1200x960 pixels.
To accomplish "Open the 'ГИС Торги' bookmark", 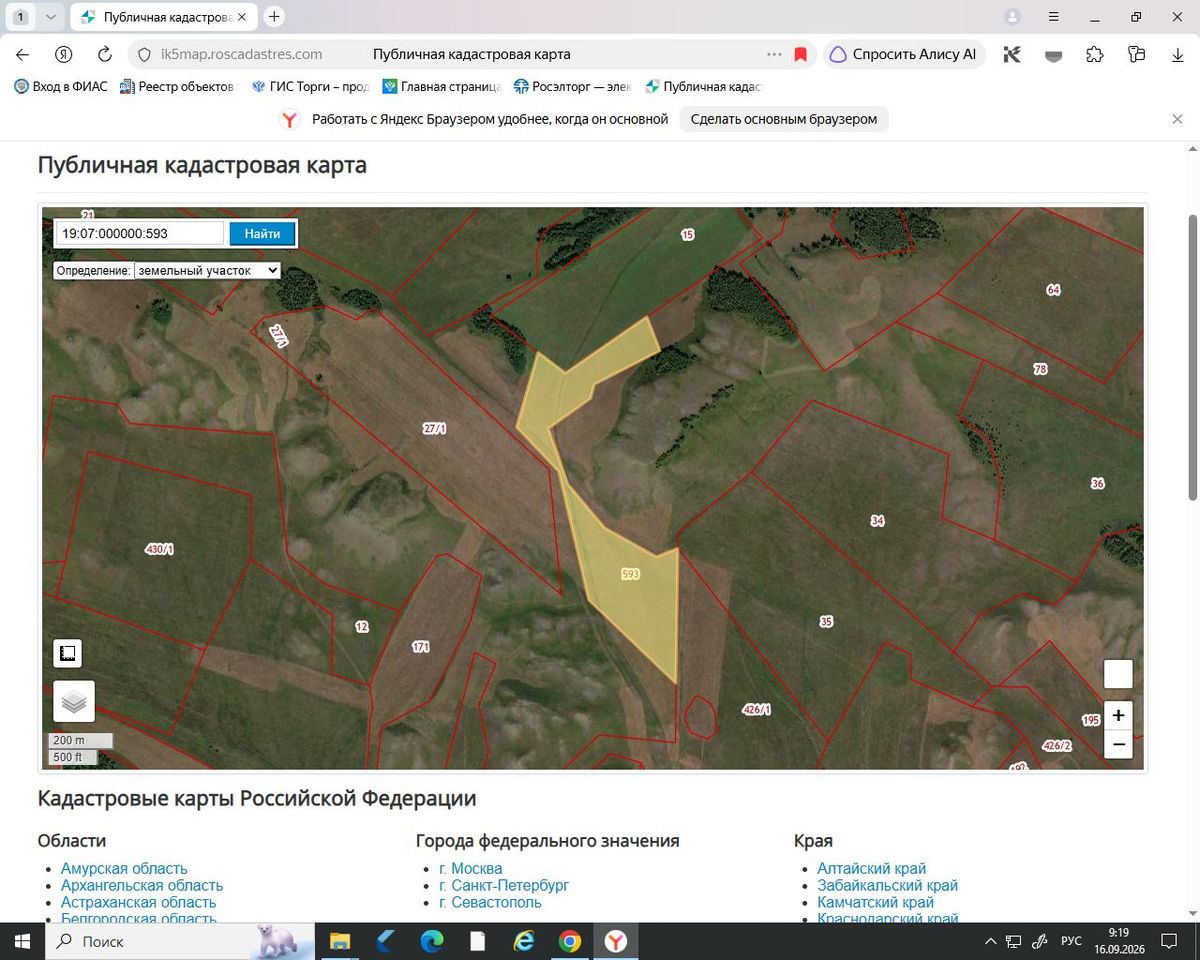I will click(x=311, y=87).
